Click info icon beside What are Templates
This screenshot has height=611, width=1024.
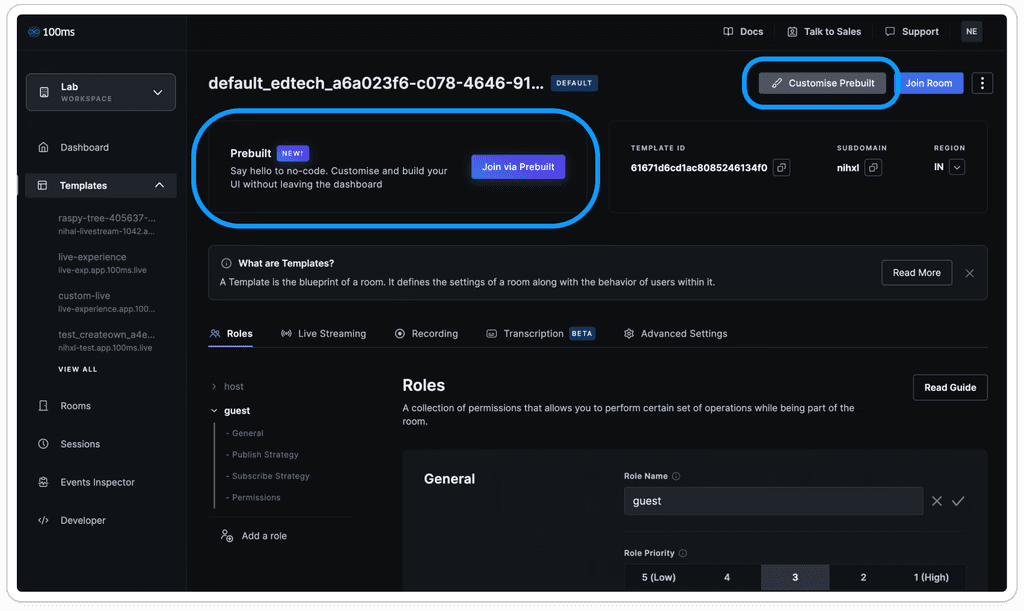(226, 264)
